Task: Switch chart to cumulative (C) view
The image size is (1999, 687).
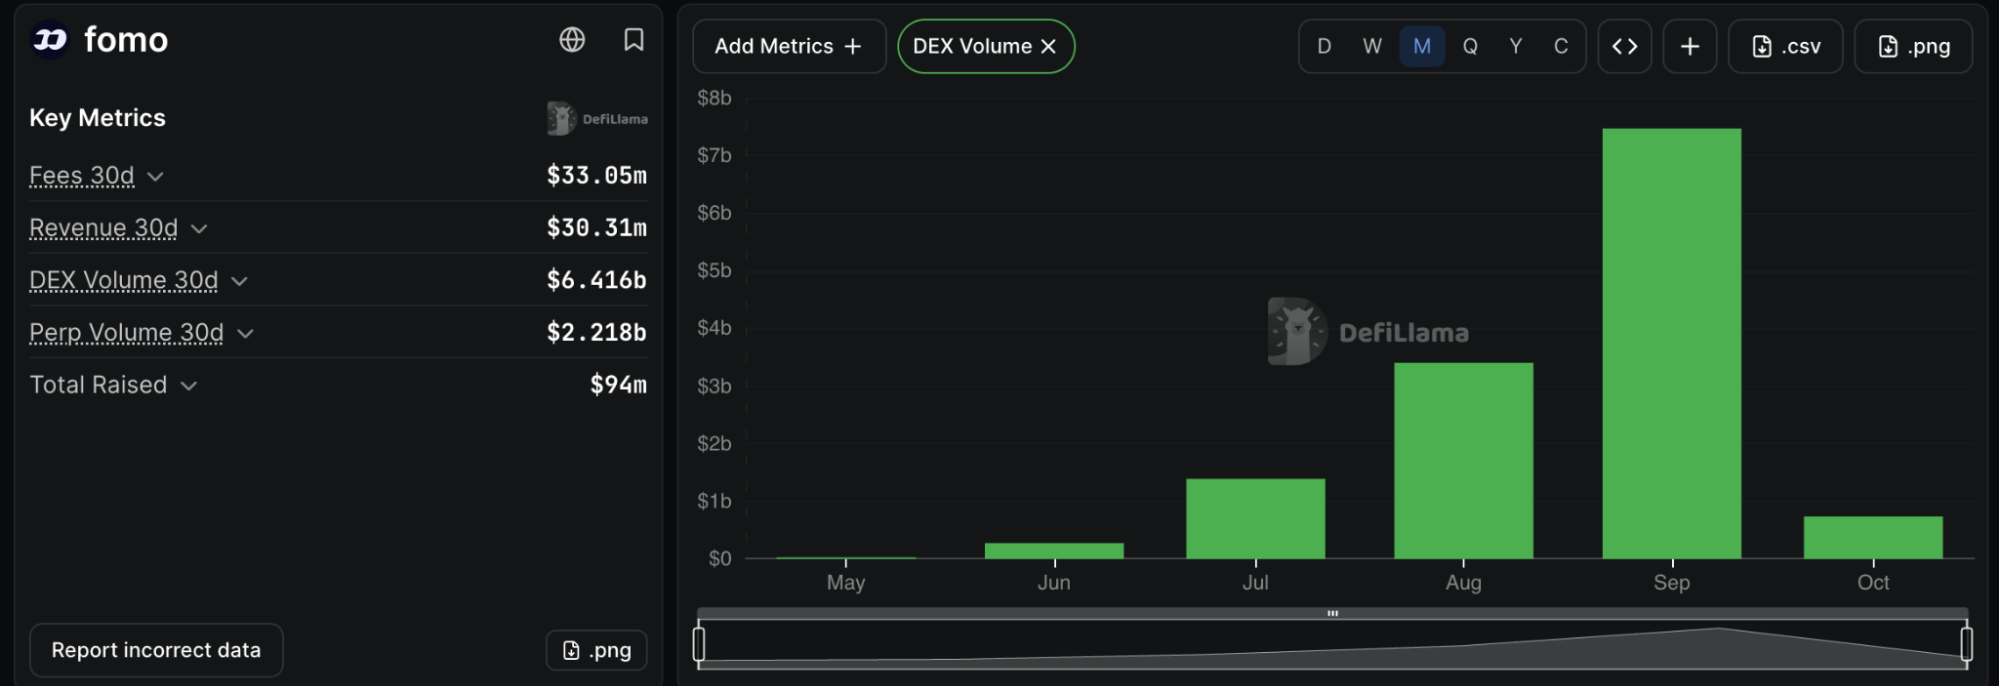Action: (1561, 46)
